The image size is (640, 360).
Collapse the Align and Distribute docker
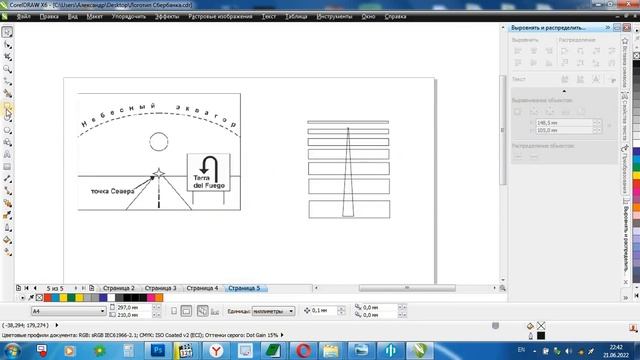[608, 27]
